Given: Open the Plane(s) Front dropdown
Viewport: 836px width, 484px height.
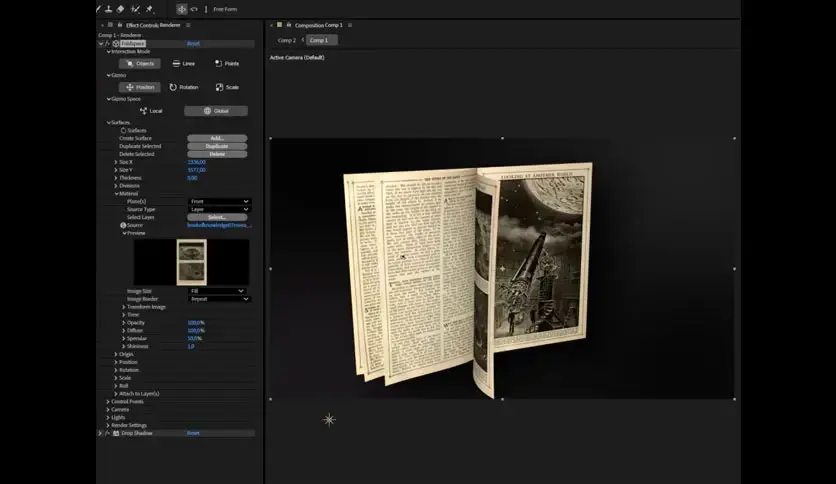Looking at the screenshot, I should coord(219,201).
